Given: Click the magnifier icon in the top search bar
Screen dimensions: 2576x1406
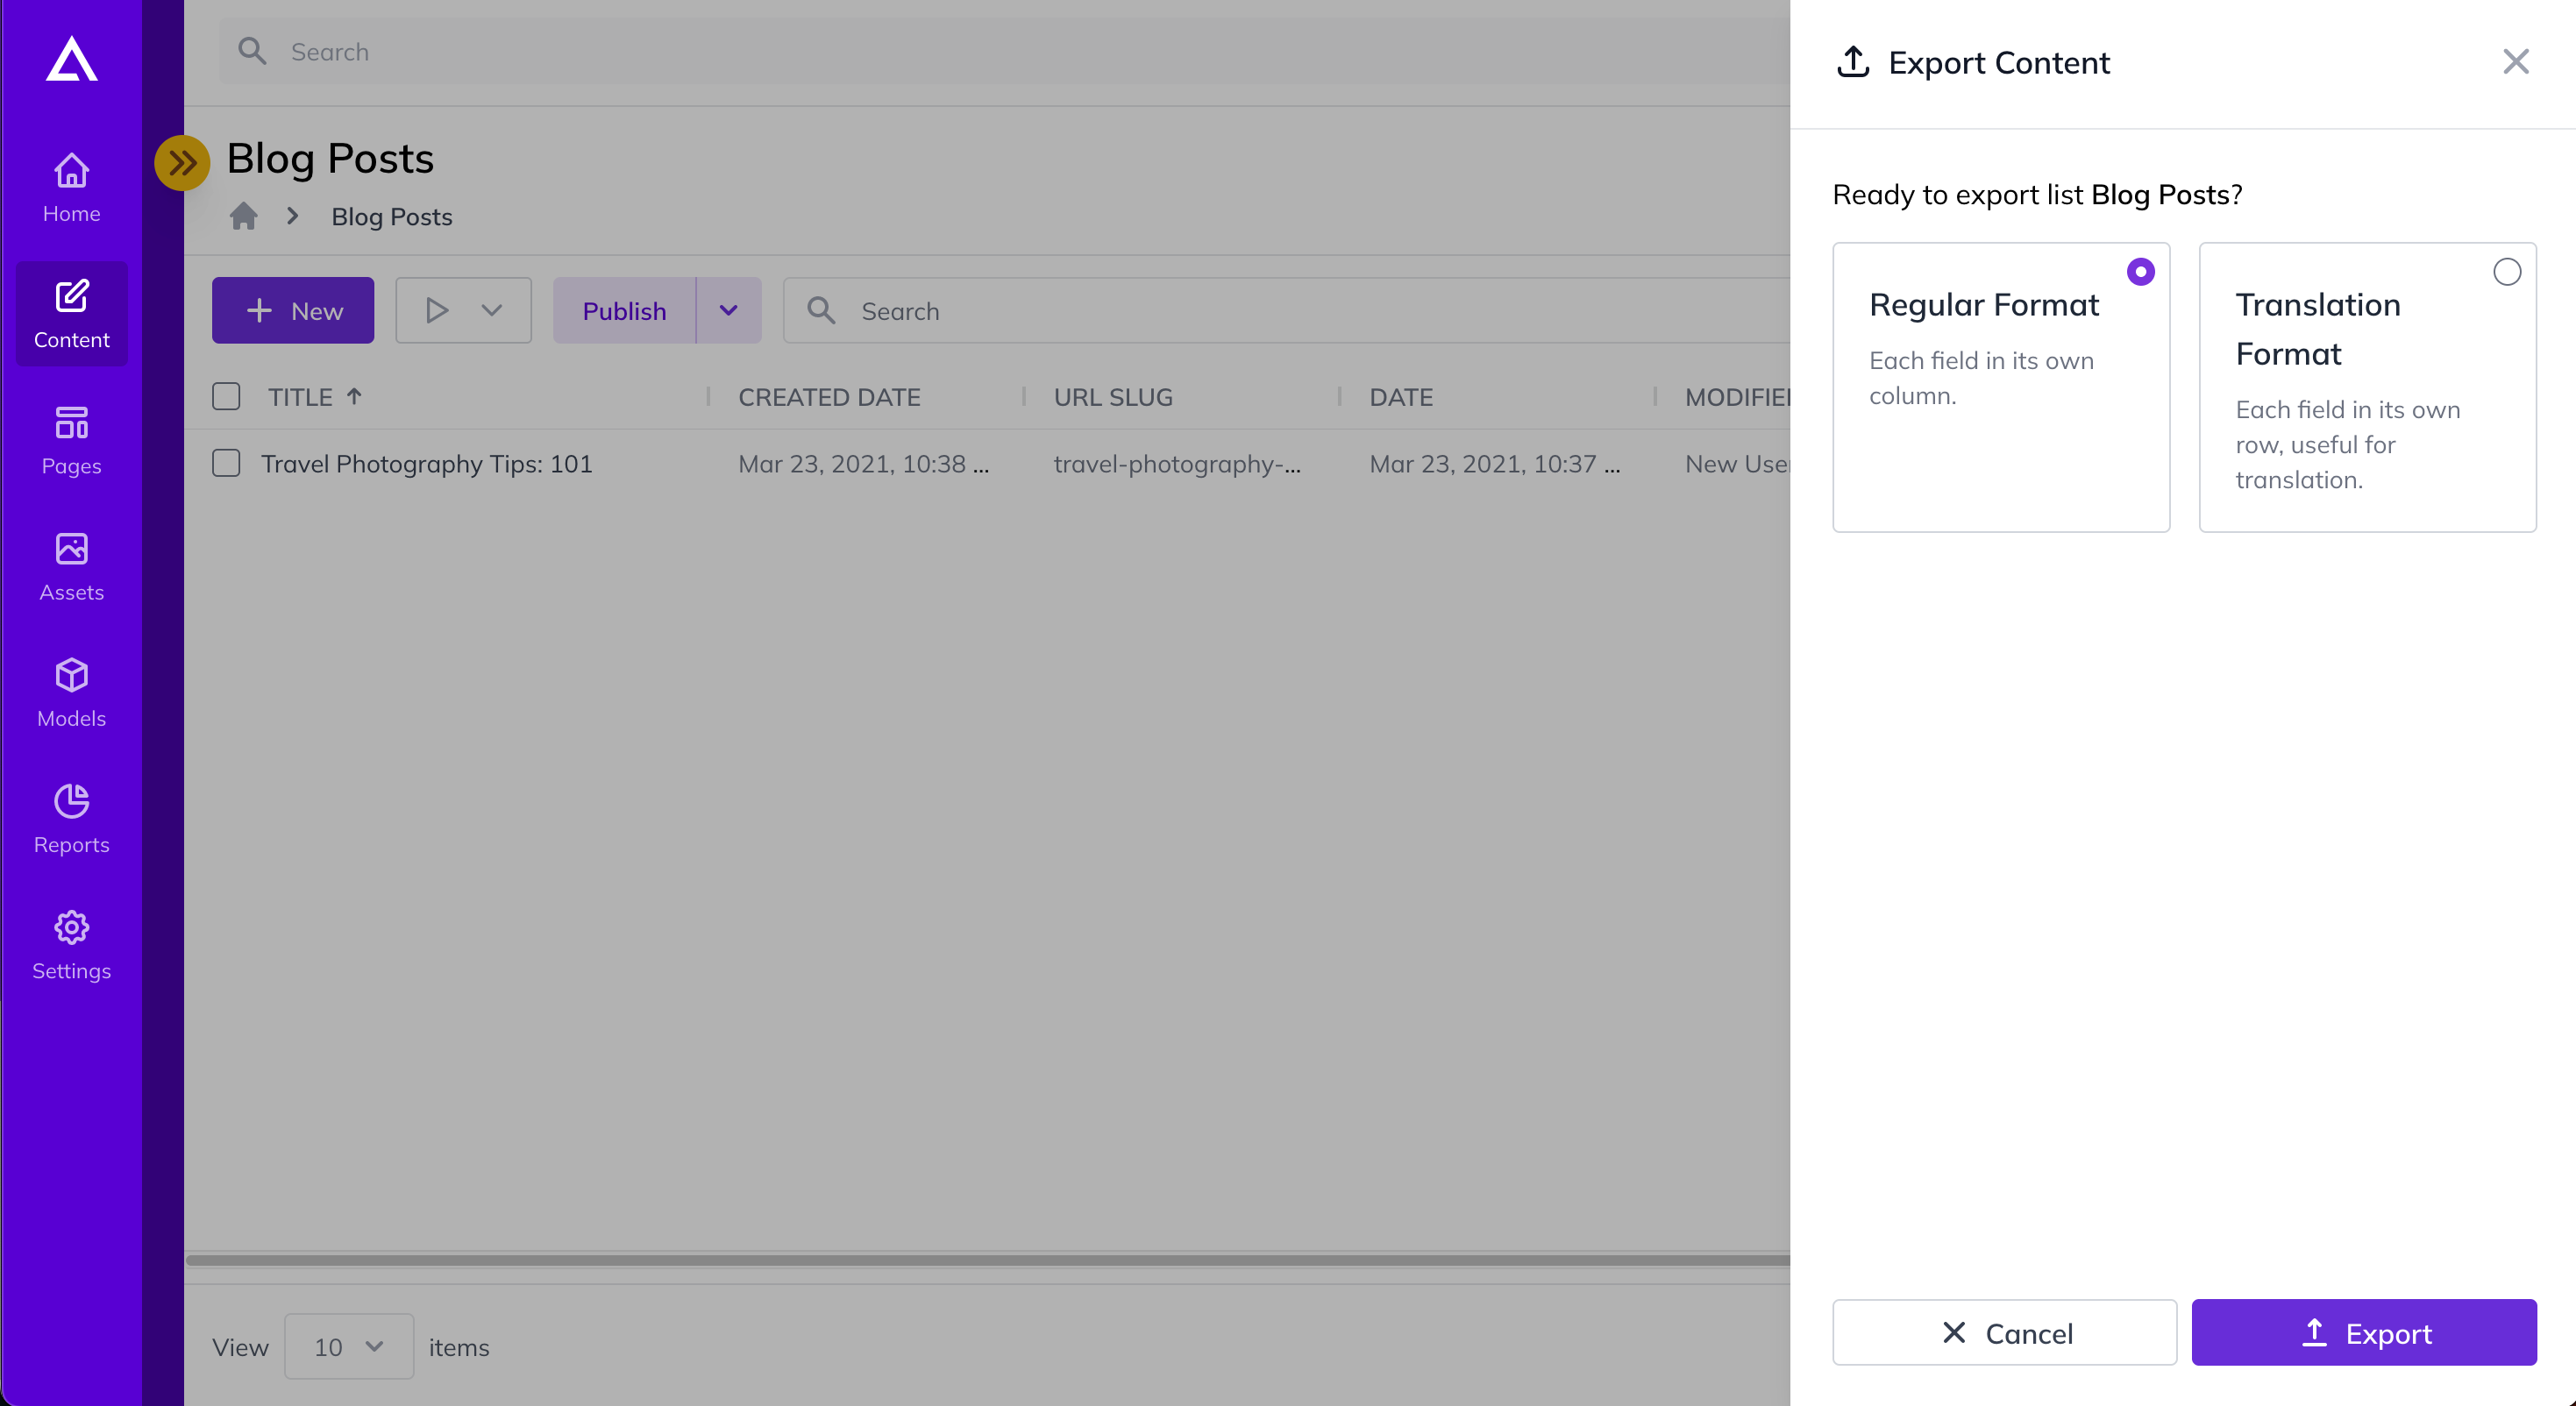Looking at the screenshot, I should click(x=252, y=51).
